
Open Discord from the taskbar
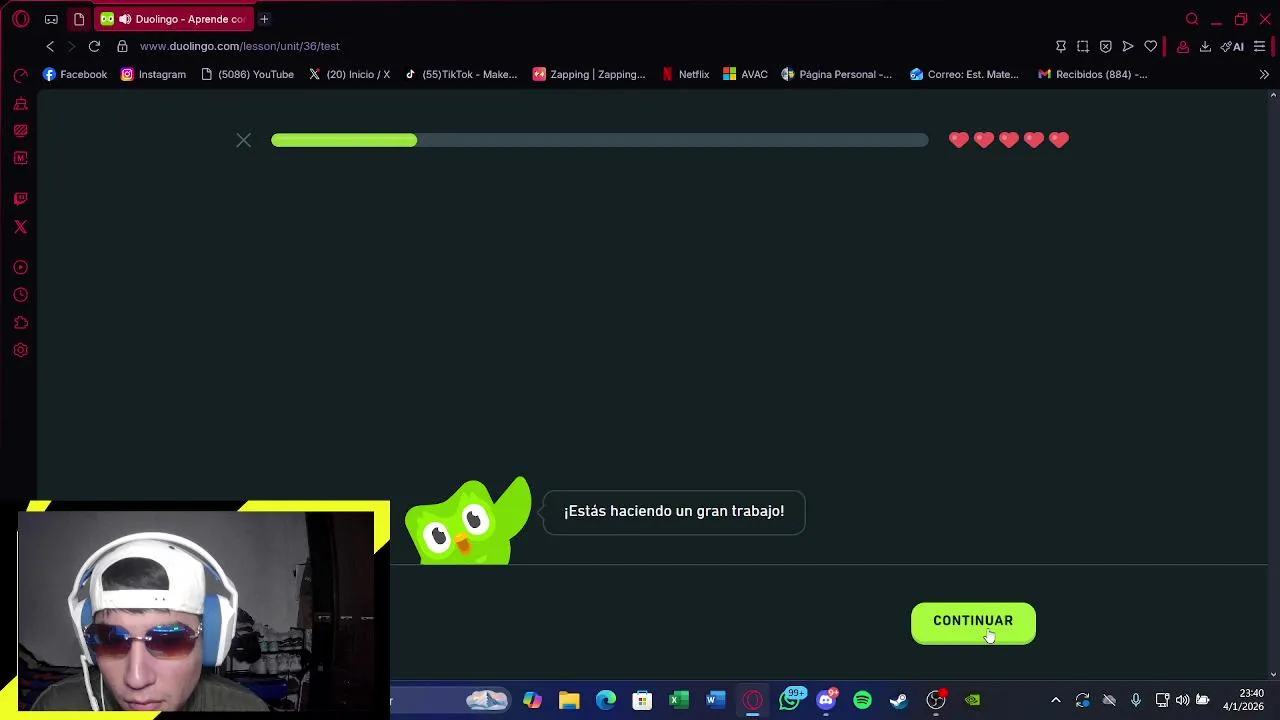pyautogui.click(x=826, y=700)
